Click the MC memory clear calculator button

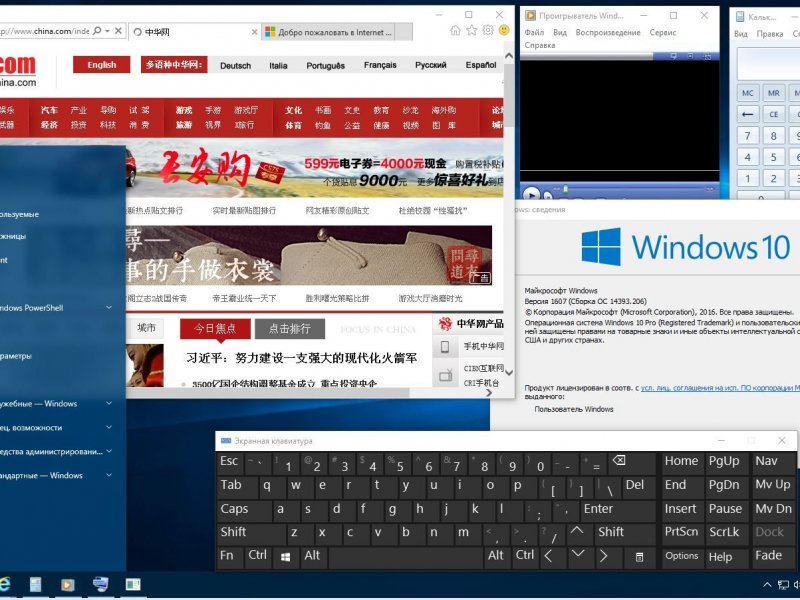point(747,93)
